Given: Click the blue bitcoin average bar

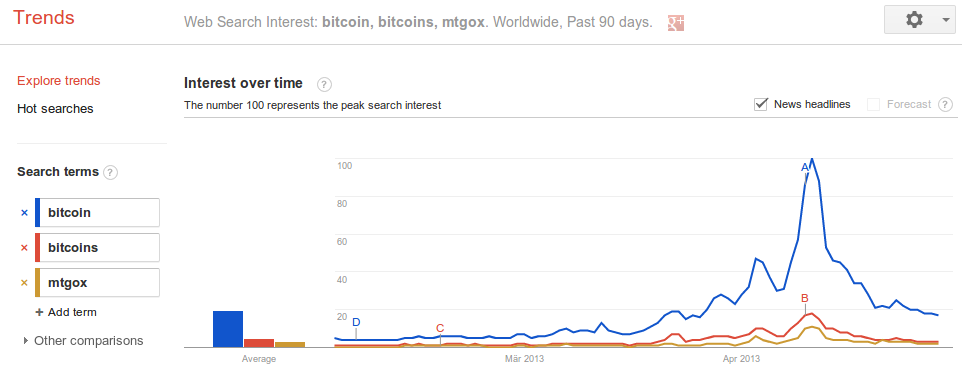Looking at the screenshot, I should click(228, 330).
